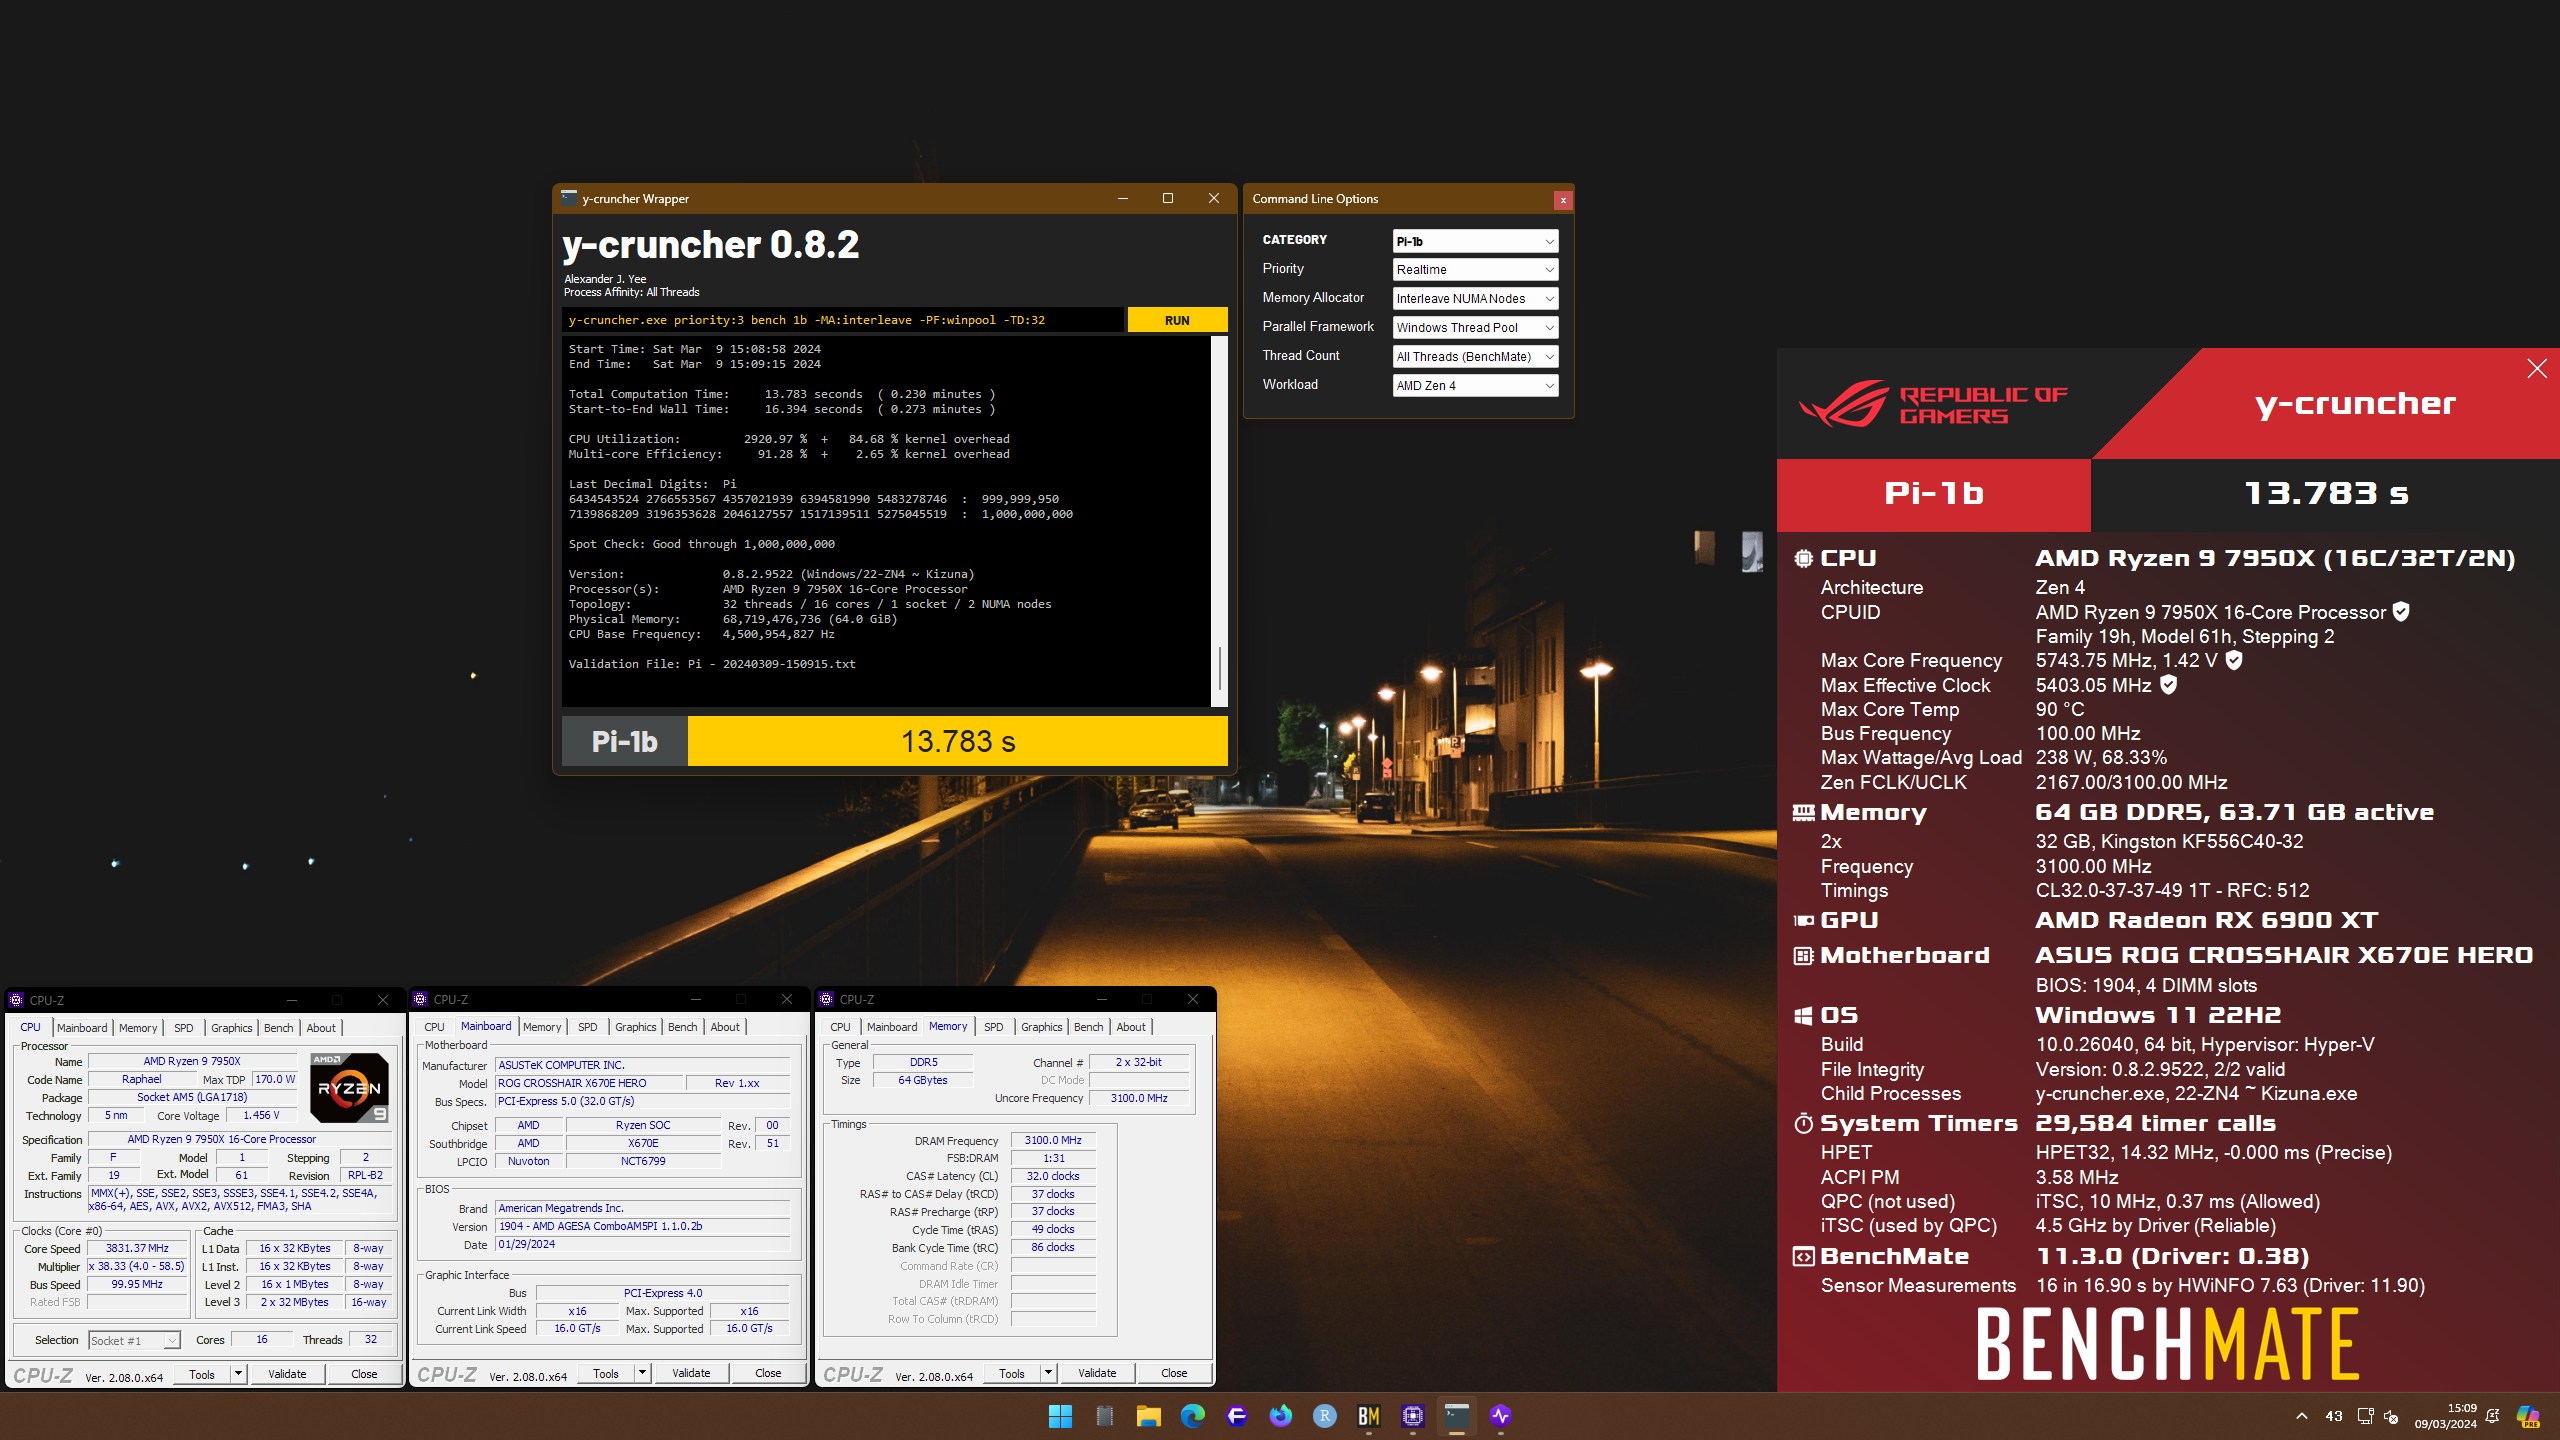Click Validation File line in the y-cruncher output
The image size is (2560, 1440).
[x=711, y=664]
